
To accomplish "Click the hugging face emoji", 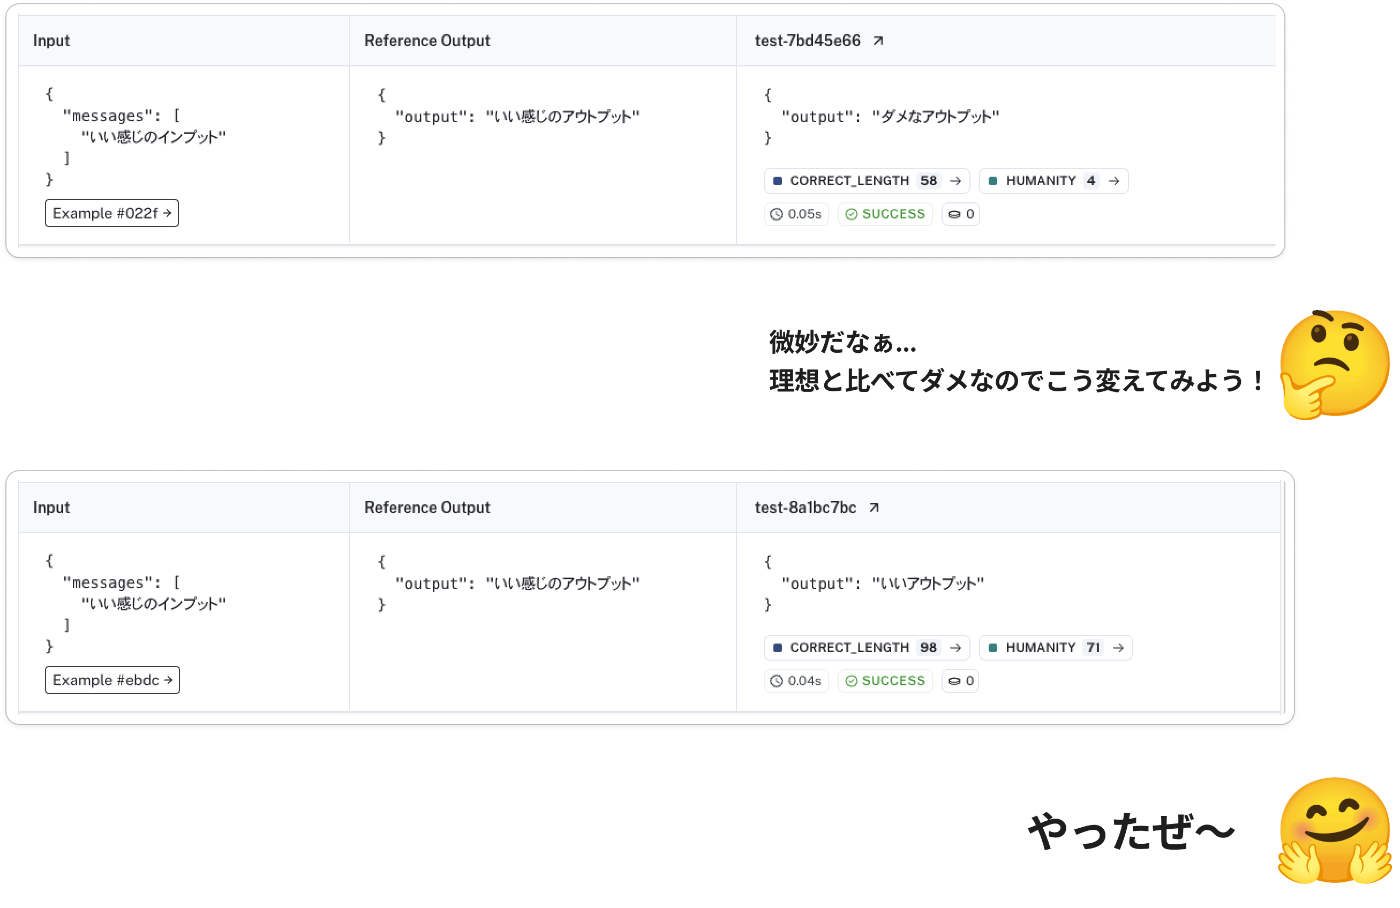I will click(x=1336, y=831).
